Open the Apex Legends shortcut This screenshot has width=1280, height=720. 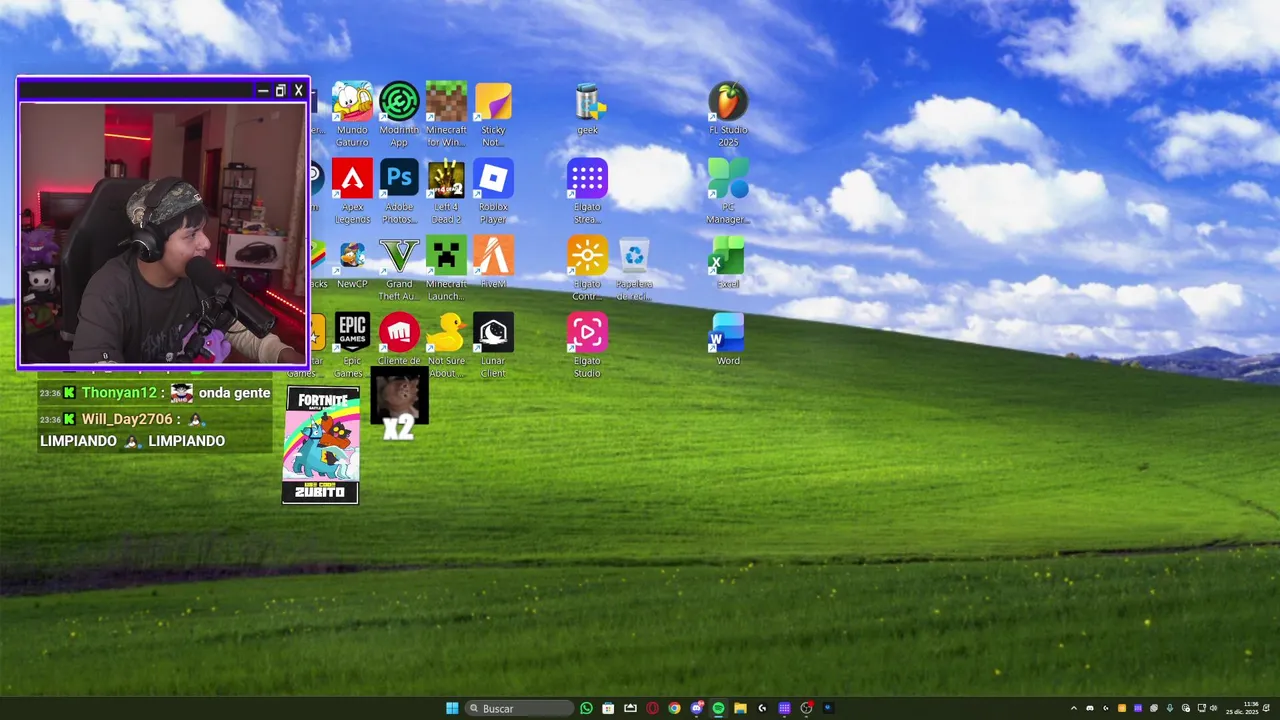(x=352, y=191)
